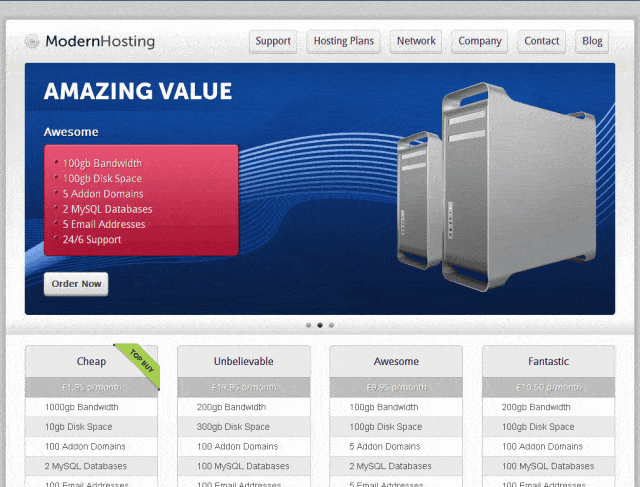Click the ModernHosting site title

click(x=100, y=42)
